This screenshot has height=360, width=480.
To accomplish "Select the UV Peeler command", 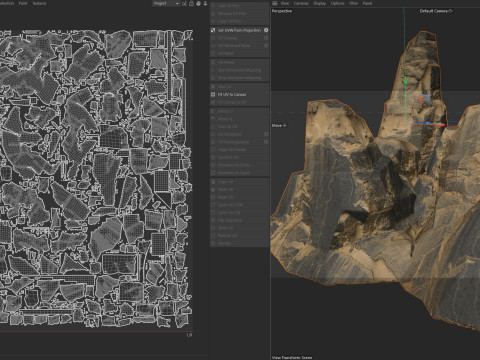I will [x=239, y=62].
